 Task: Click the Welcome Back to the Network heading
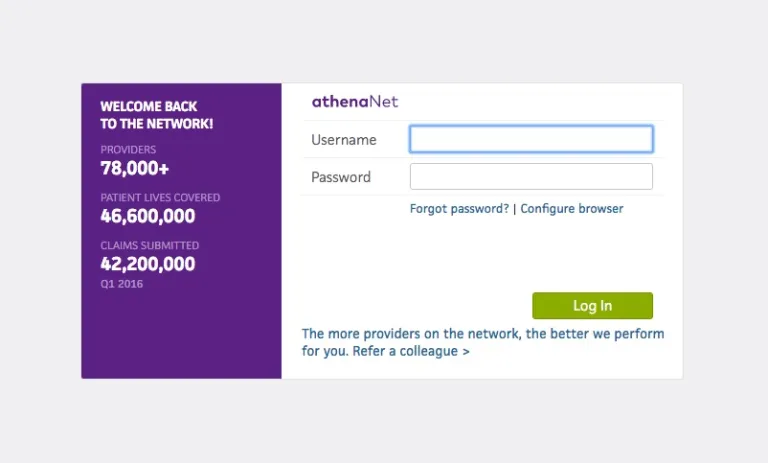[x=156, y=115]
